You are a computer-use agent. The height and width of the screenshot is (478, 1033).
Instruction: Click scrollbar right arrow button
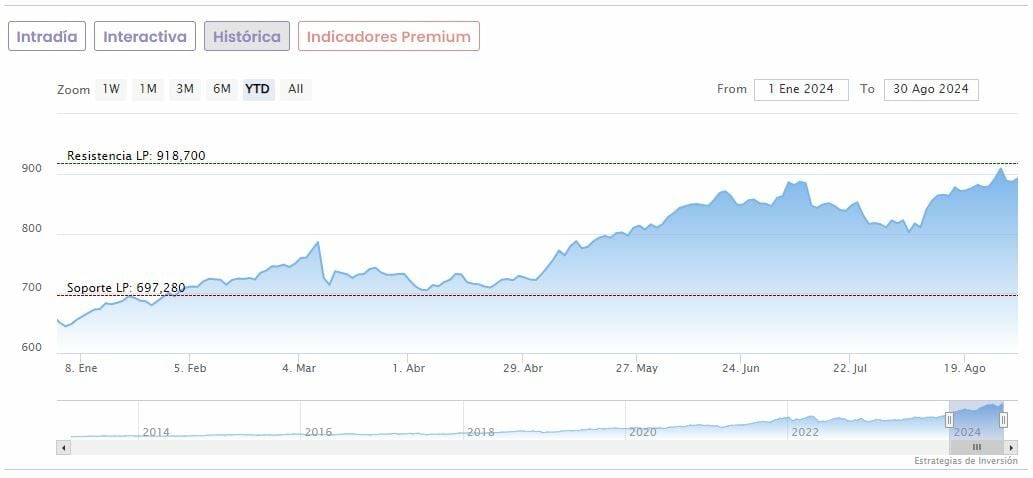1012,447
